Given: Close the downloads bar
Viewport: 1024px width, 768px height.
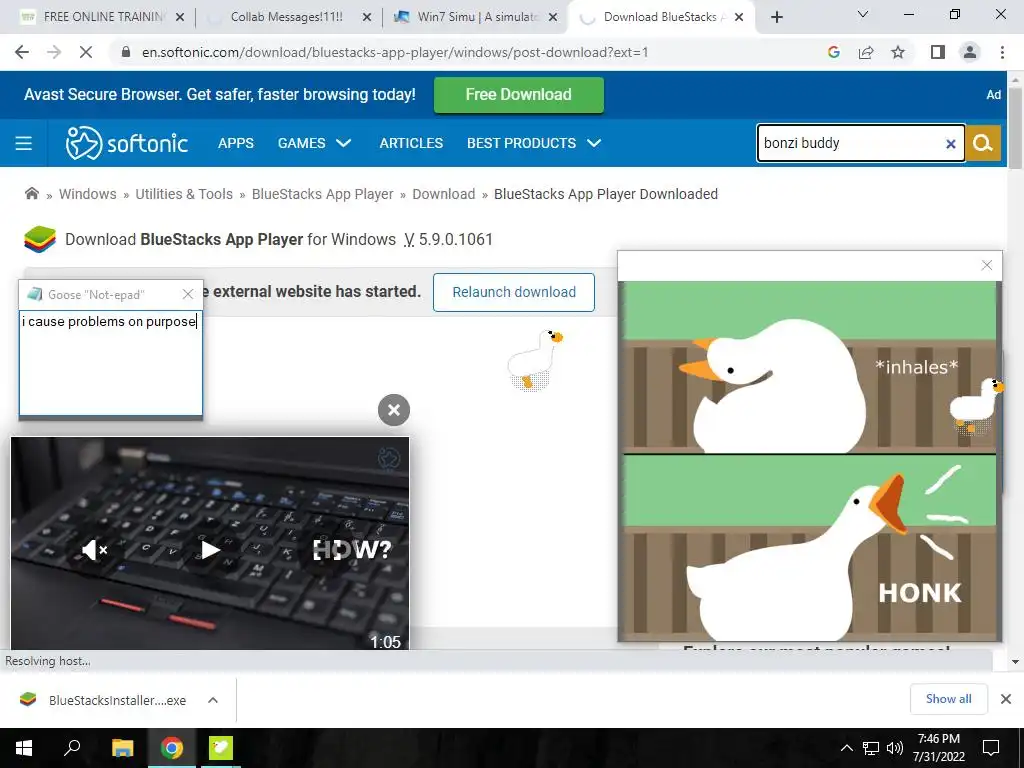Looking at the screenshot, I should [1006, 699].
